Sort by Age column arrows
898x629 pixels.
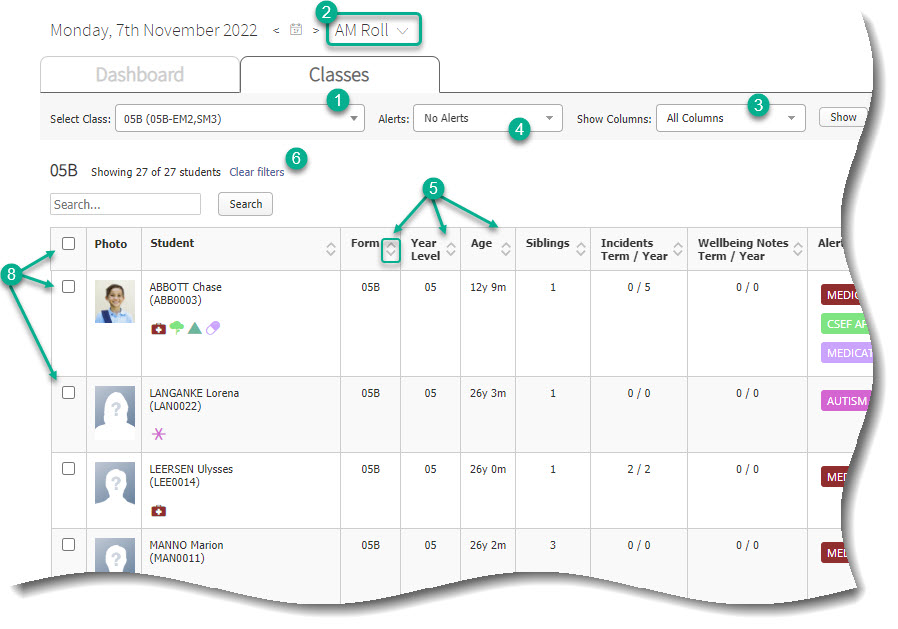coord(506,249)
